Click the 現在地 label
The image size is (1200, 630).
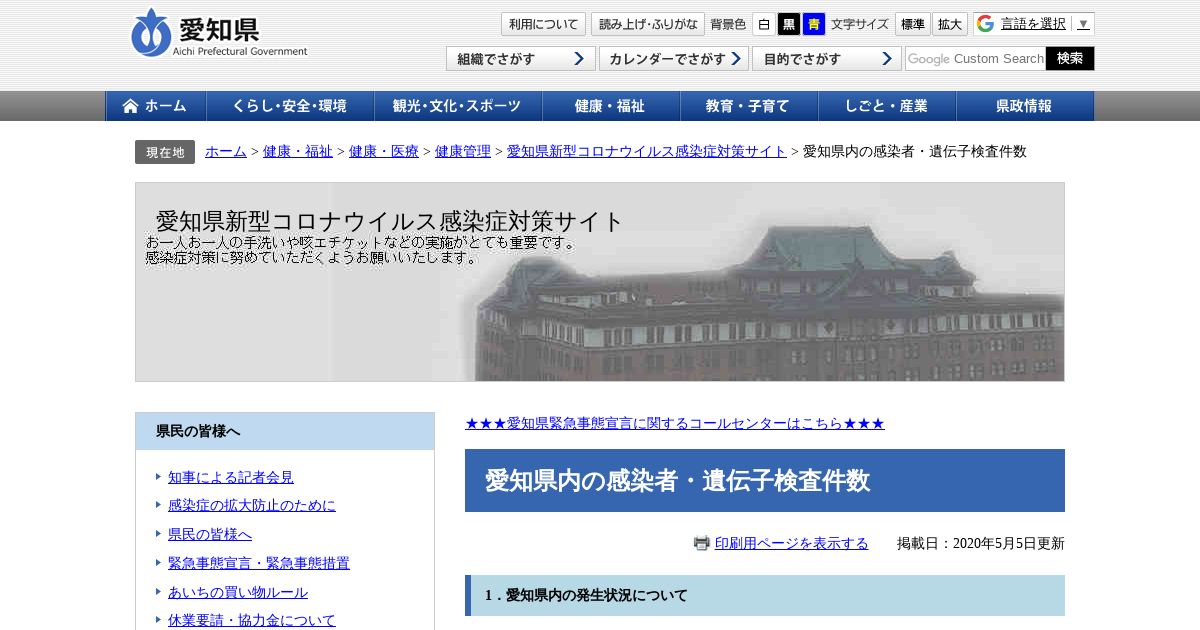[x=165, y=152]
